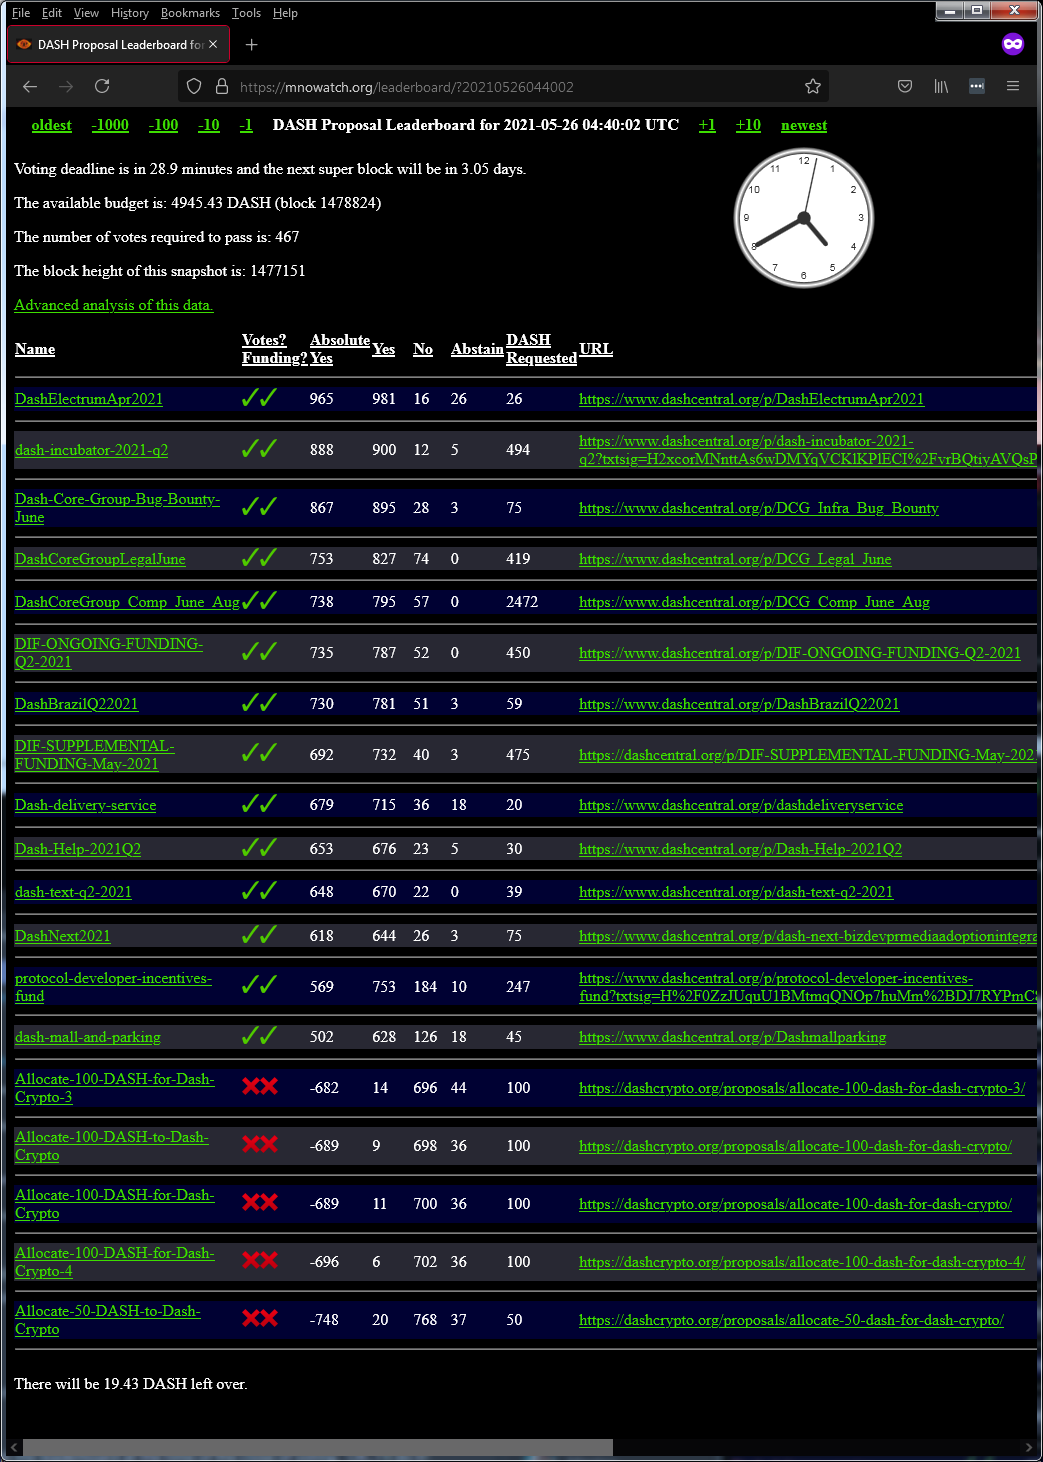
Task: Open the Help menu
Action: (x=285, y=13)
